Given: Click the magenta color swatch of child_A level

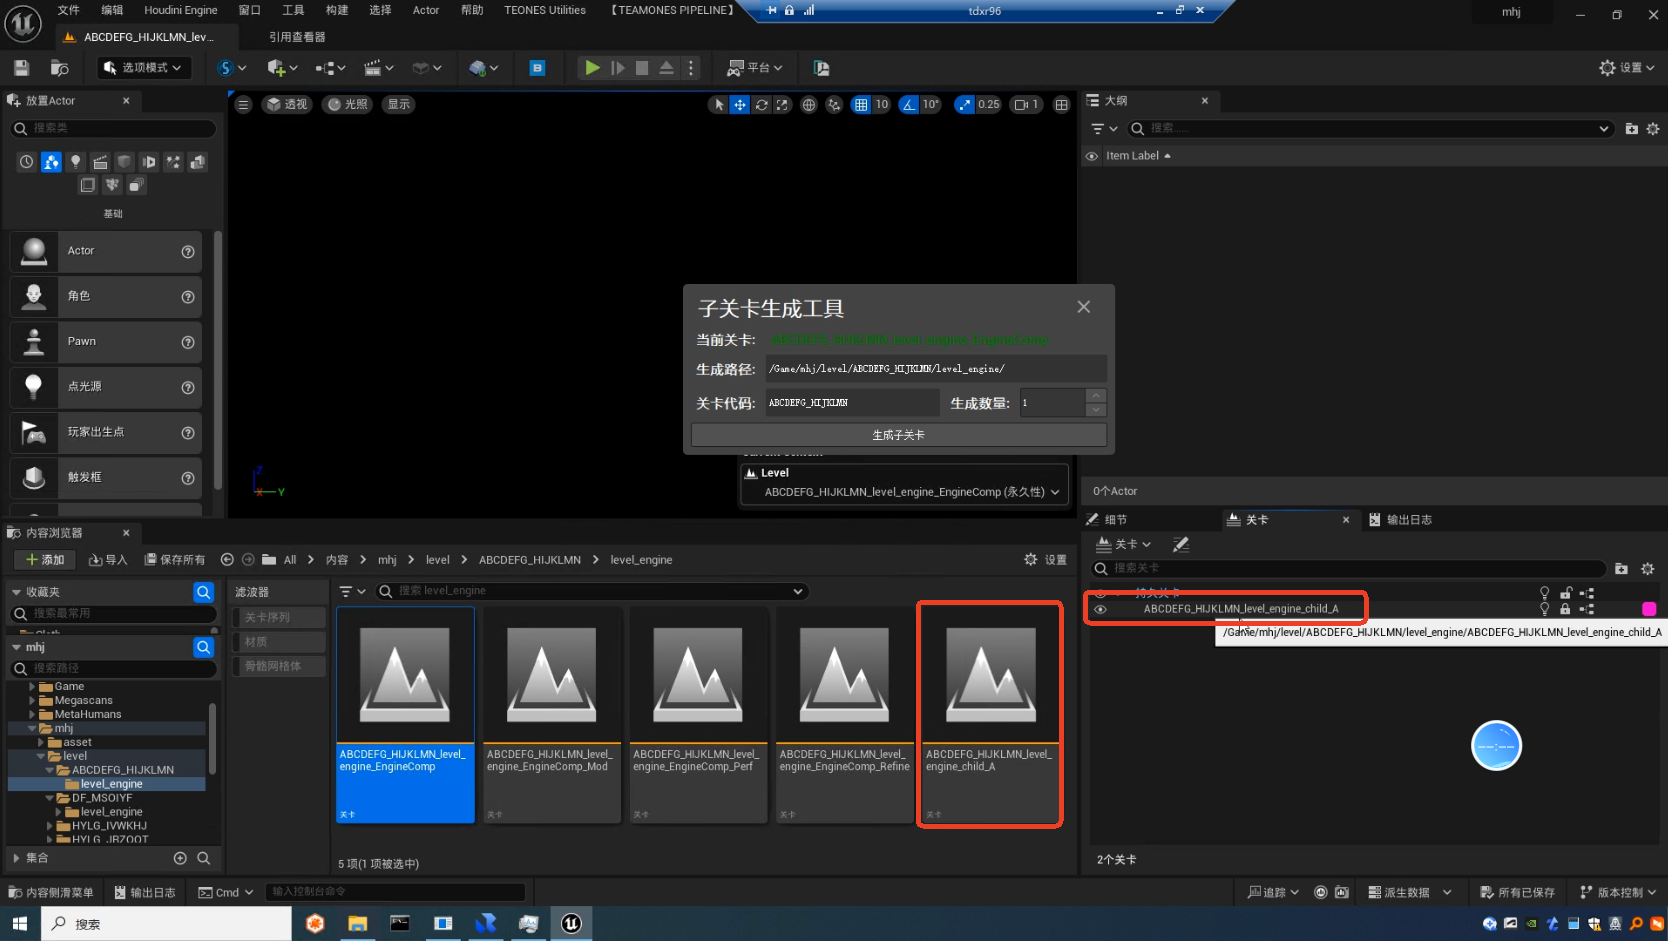Looking at the screenshot, I should pyautogui.click(x=1649, y=609).
